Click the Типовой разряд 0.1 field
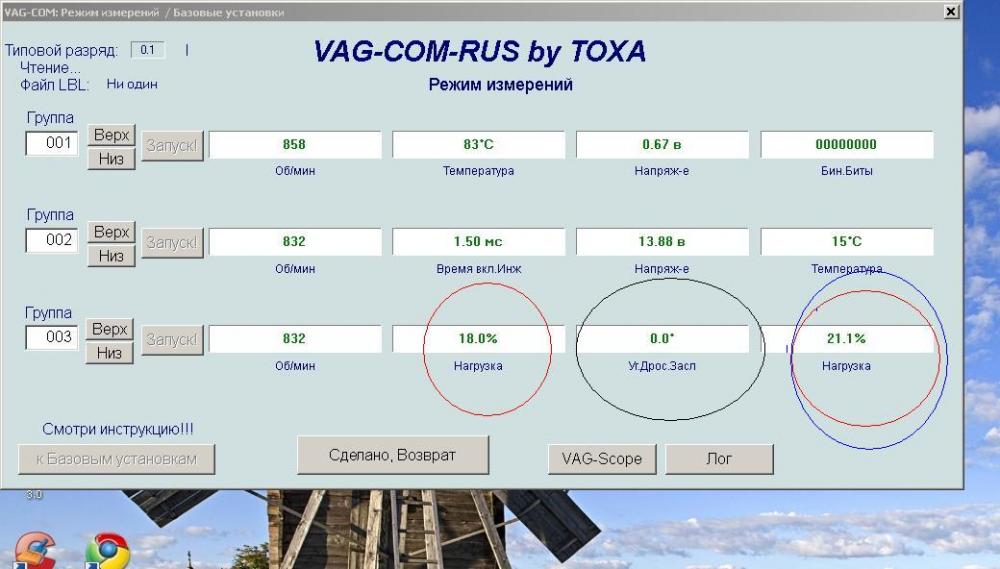Screen dimensions: 1000x569 pos(148,50)
